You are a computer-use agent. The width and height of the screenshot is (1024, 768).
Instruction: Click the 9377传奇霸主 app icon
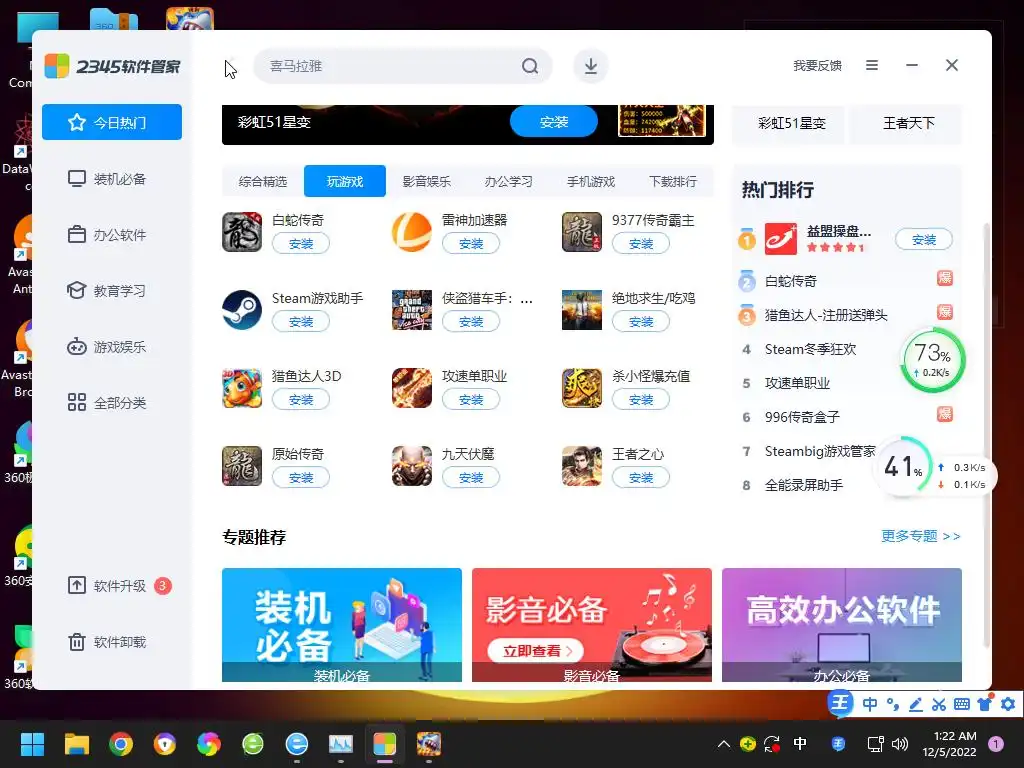[581, 232]
